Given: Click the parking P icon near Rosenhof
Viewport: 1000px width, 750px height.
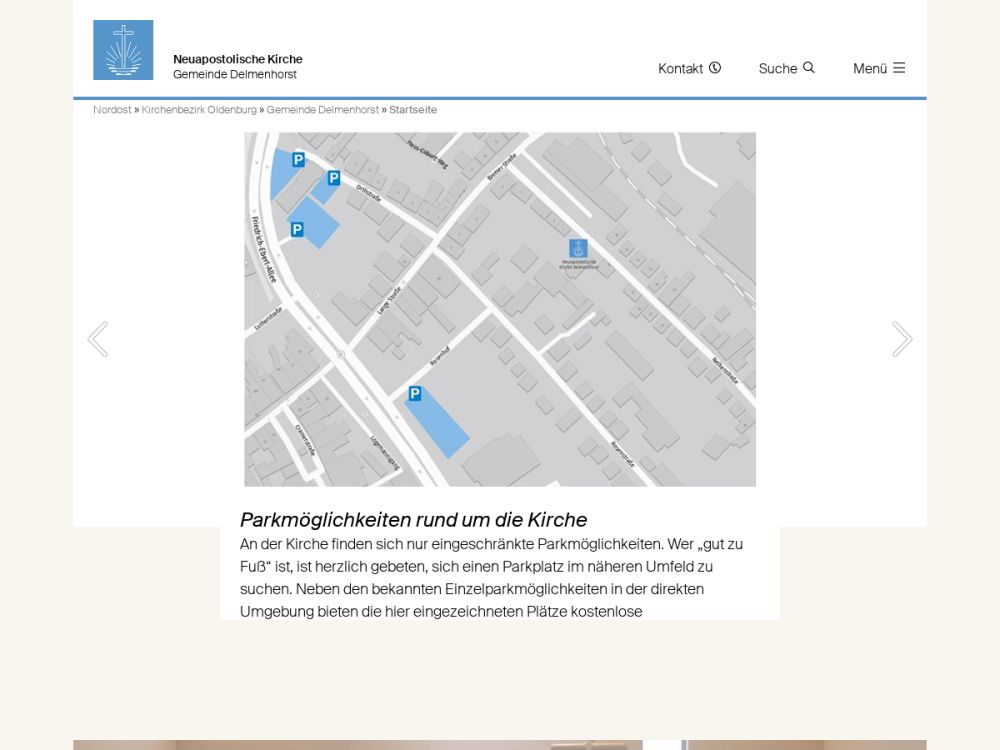Looking at the screenshot, I should pyautogui.click(x=415, y=394).
